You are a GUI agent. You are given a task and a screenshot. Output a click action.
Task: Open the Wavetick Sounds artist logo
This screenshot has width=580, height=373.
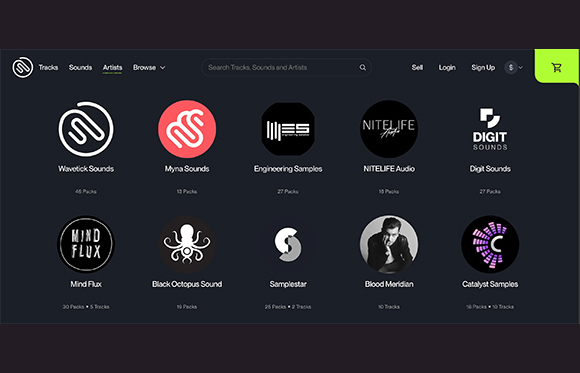pyautogui.click(x=86, y=129)
